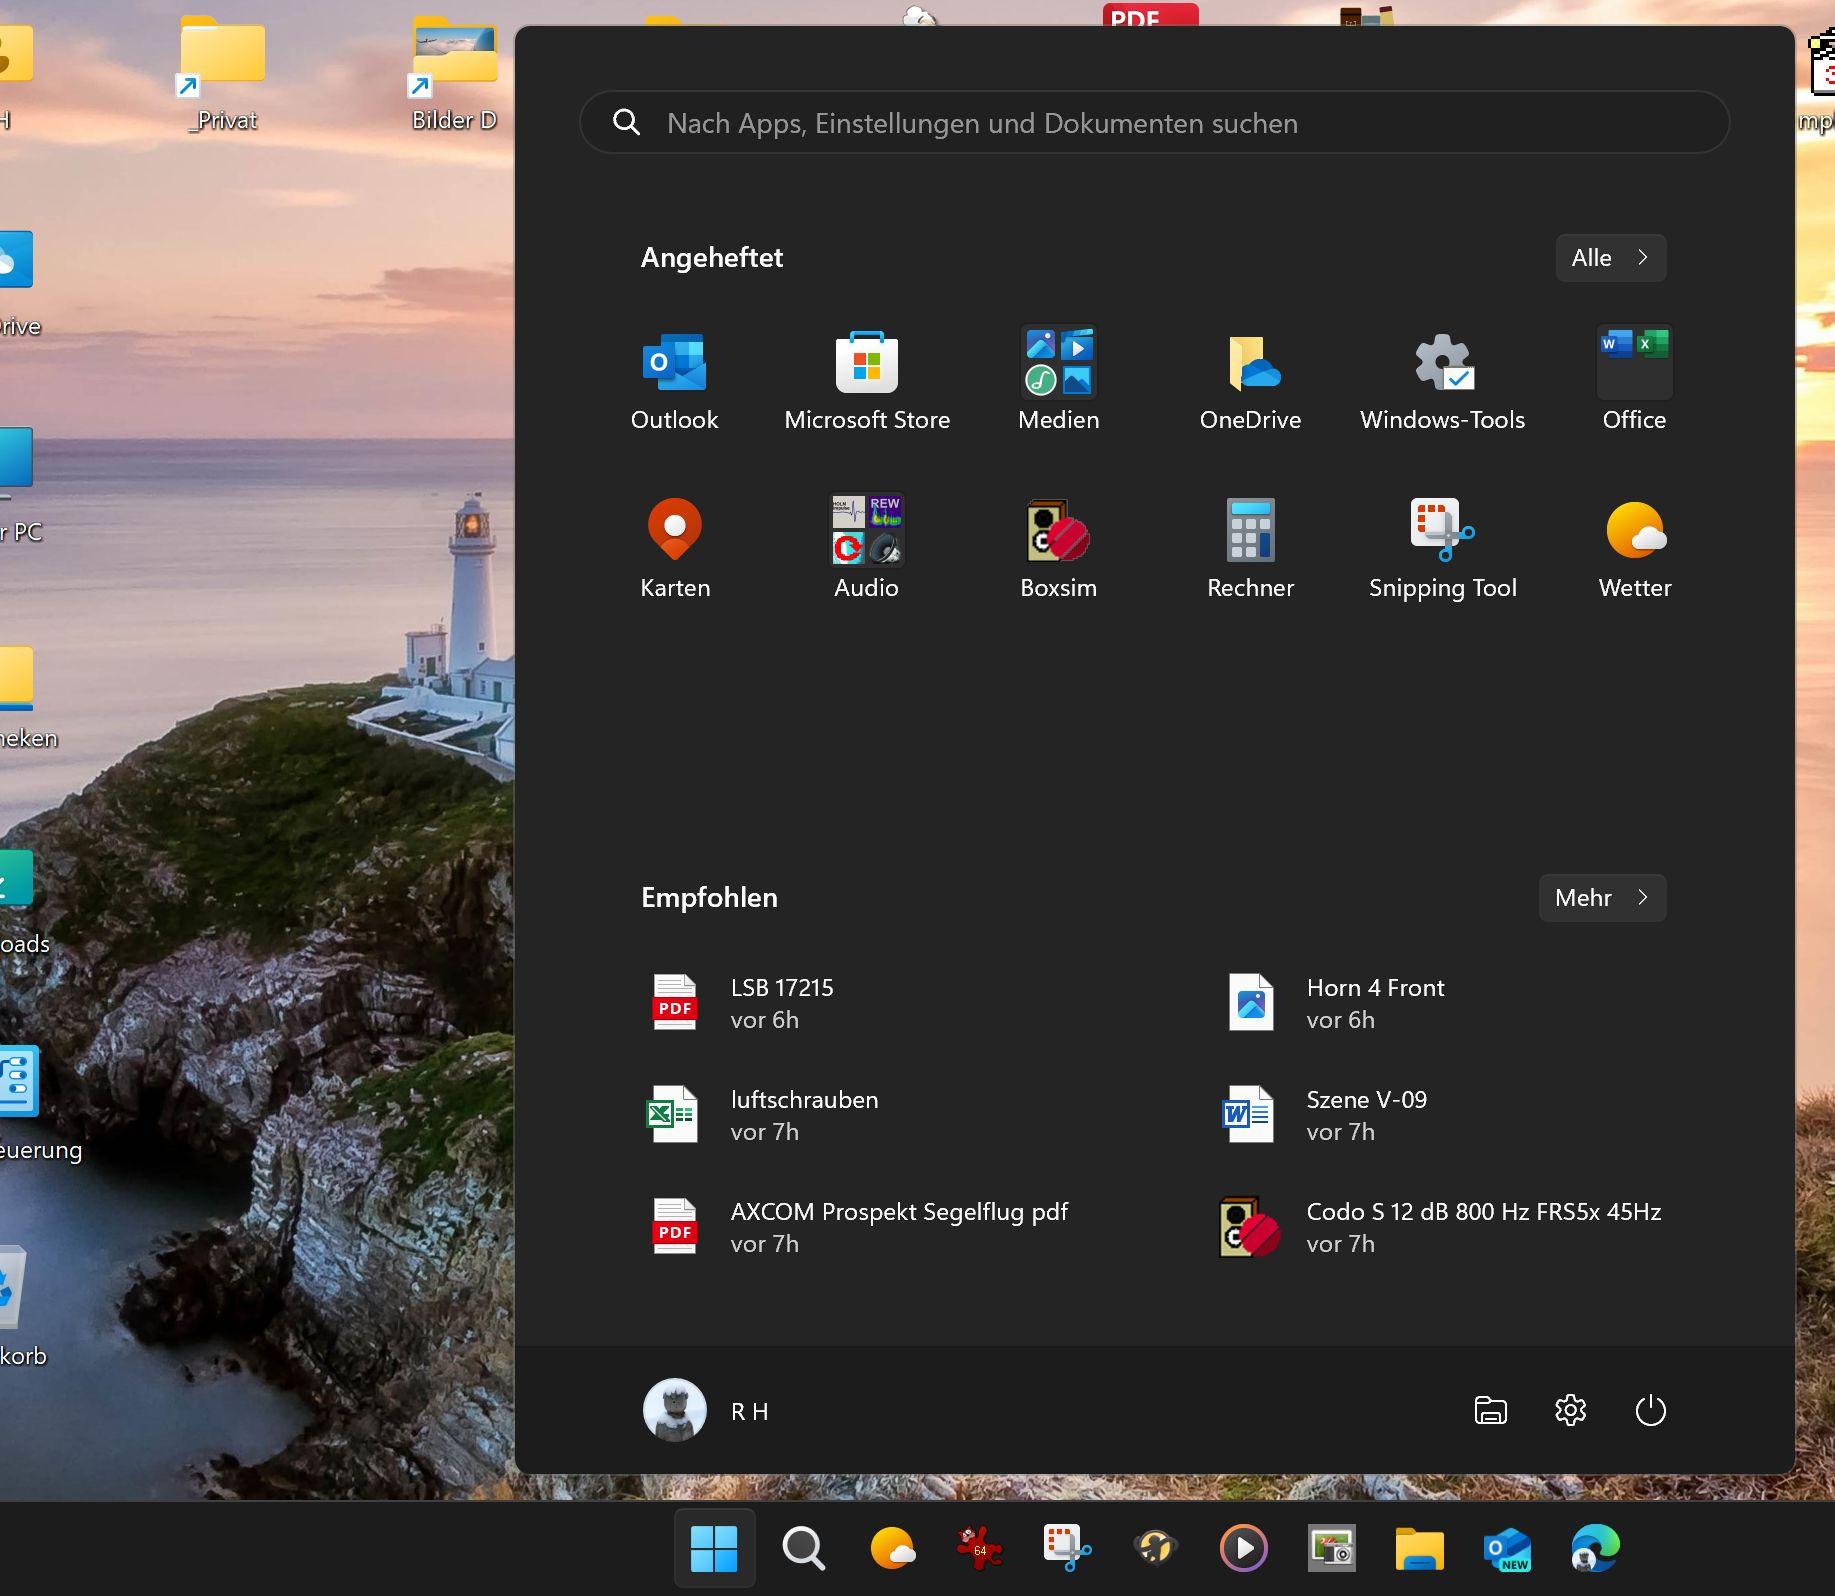Open the R H user account menu
The width and height of the screenshot is (1835, 1596).
point(706,1411)
